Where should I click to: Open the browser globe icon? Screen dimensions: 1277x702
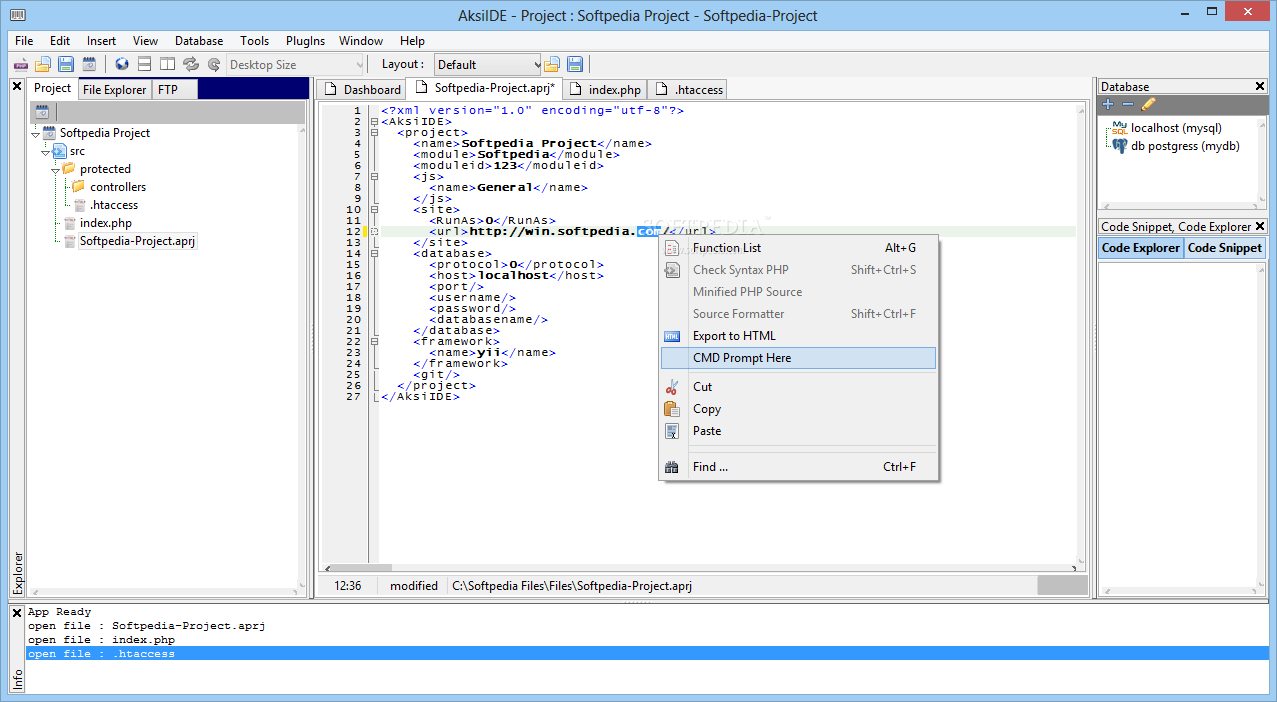[x=122, y=65]
